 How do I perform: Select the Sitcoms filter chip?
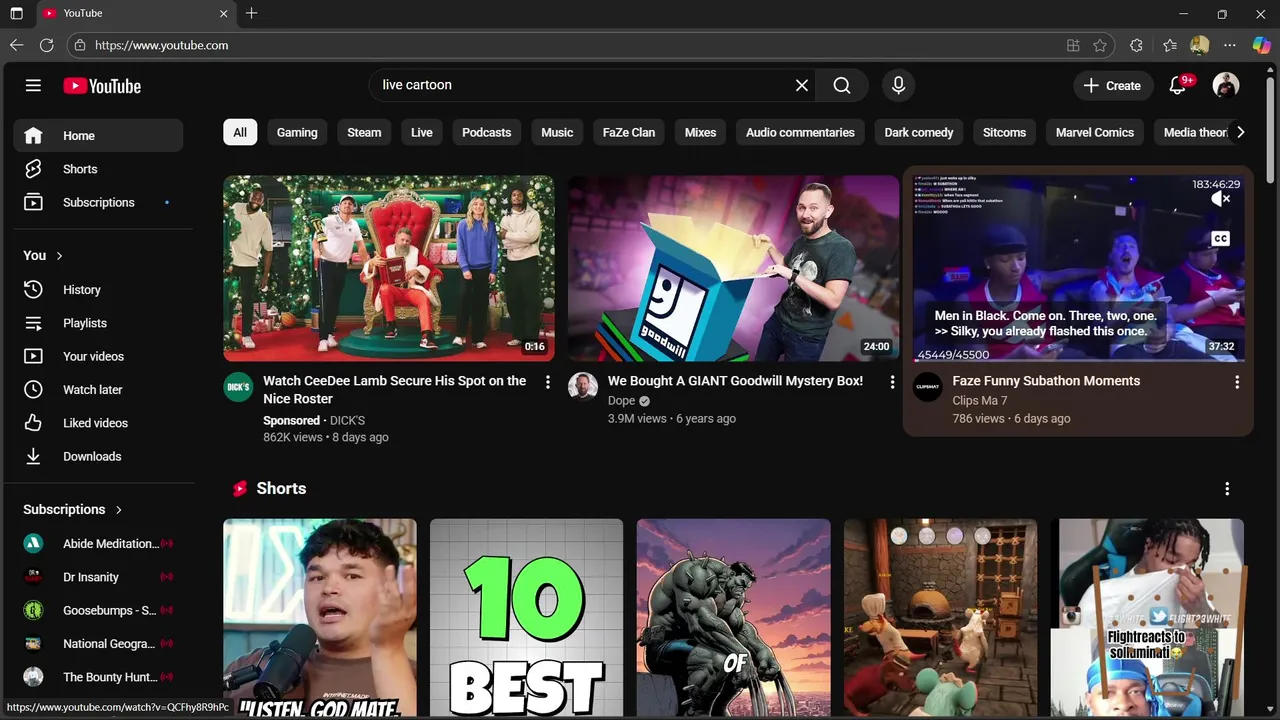pyautogui.click(x=1004, y=132)
